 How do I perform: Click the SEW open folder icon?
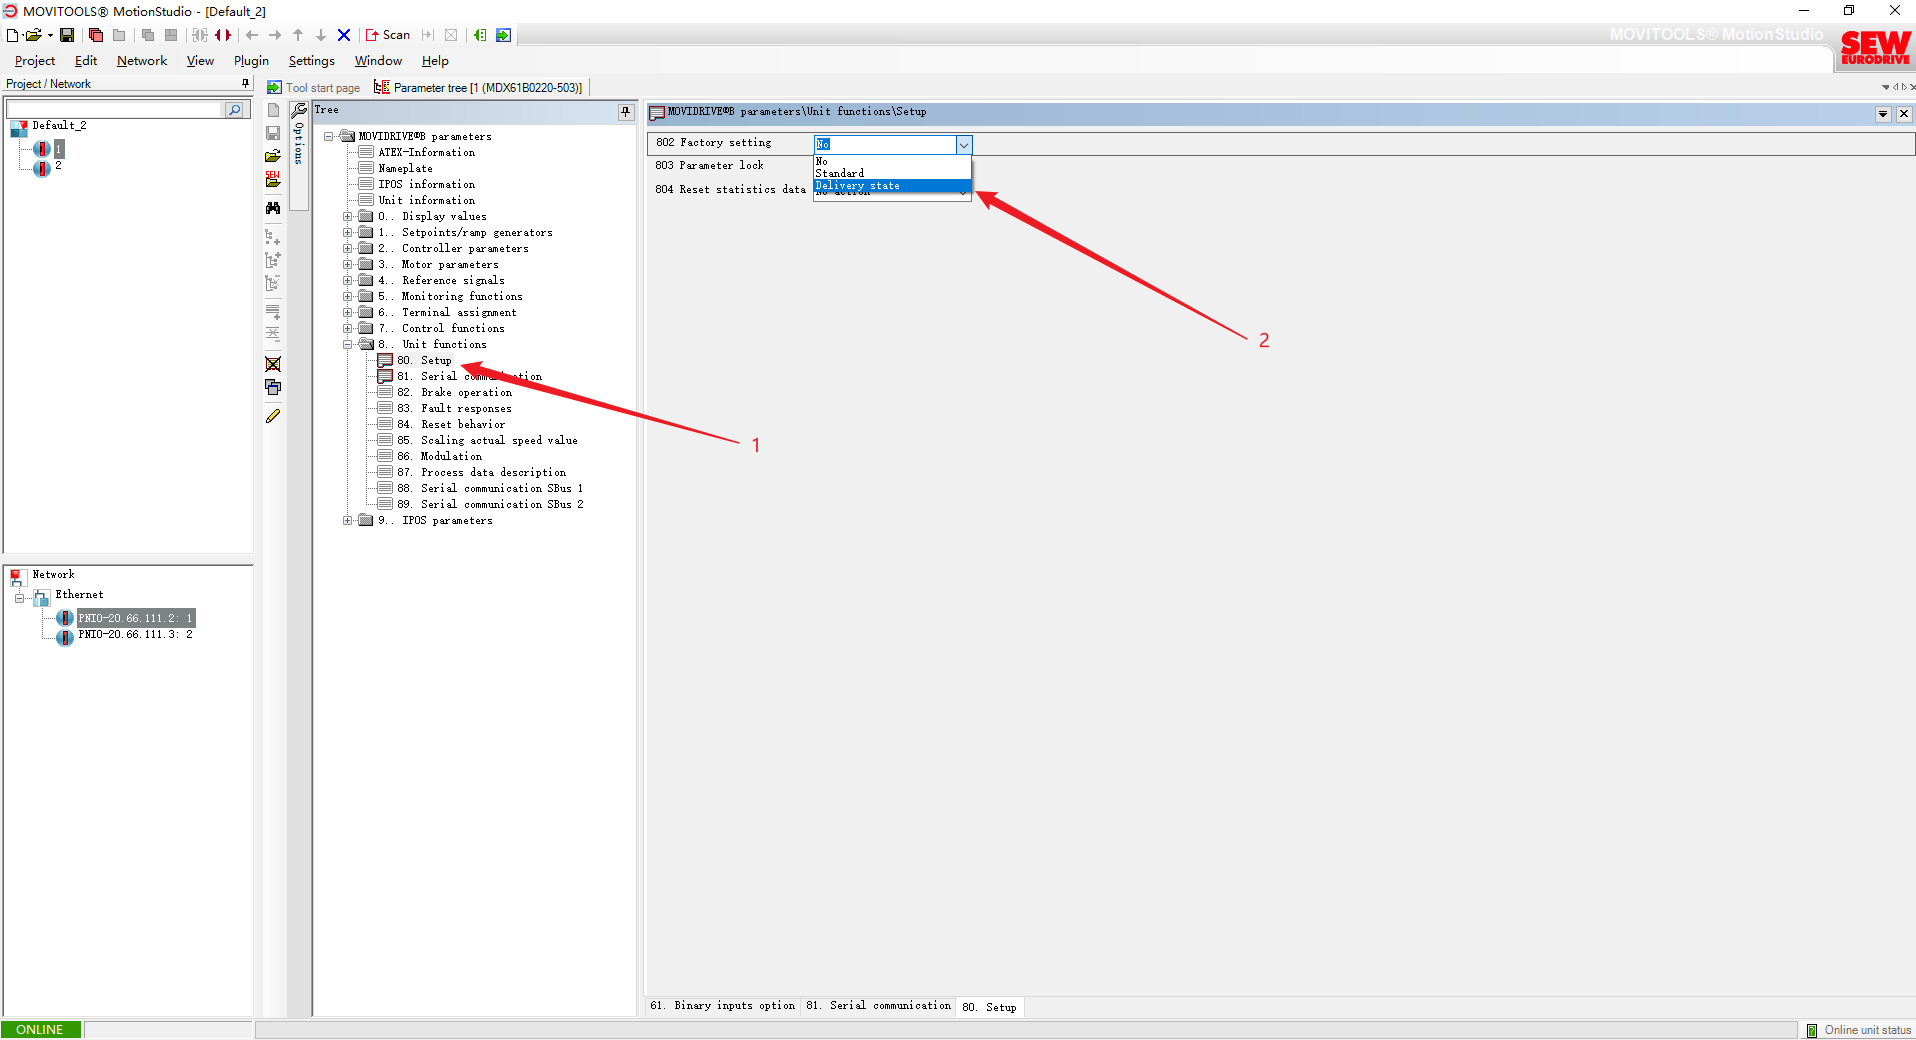(273, 180)
